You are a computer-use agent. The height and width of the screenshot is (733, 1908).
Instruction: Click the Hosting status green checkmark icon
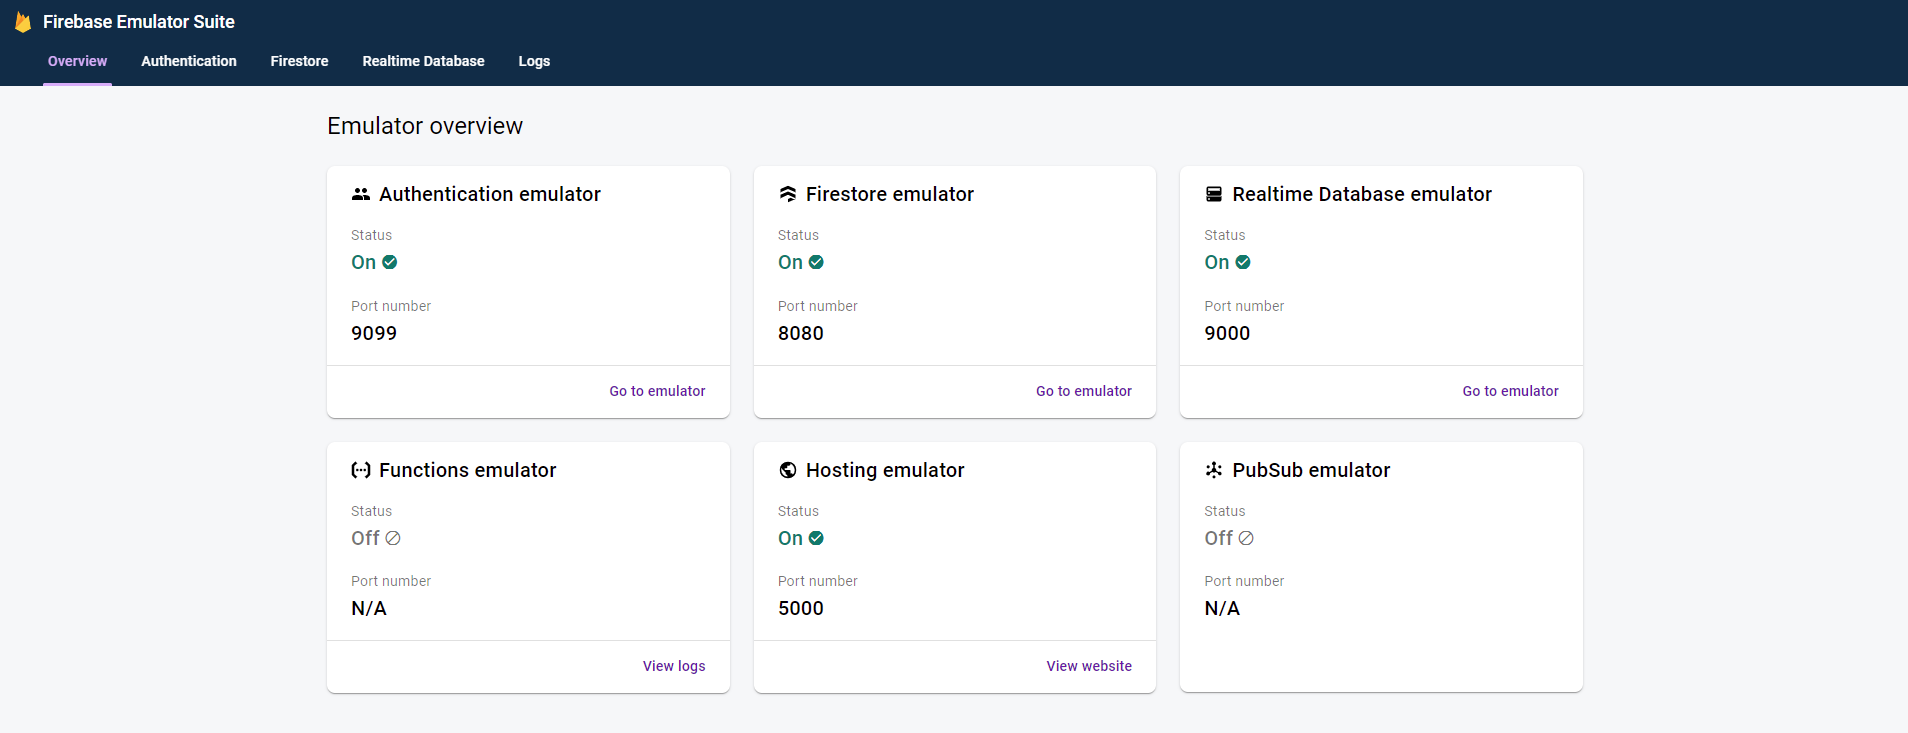(816, 538)
